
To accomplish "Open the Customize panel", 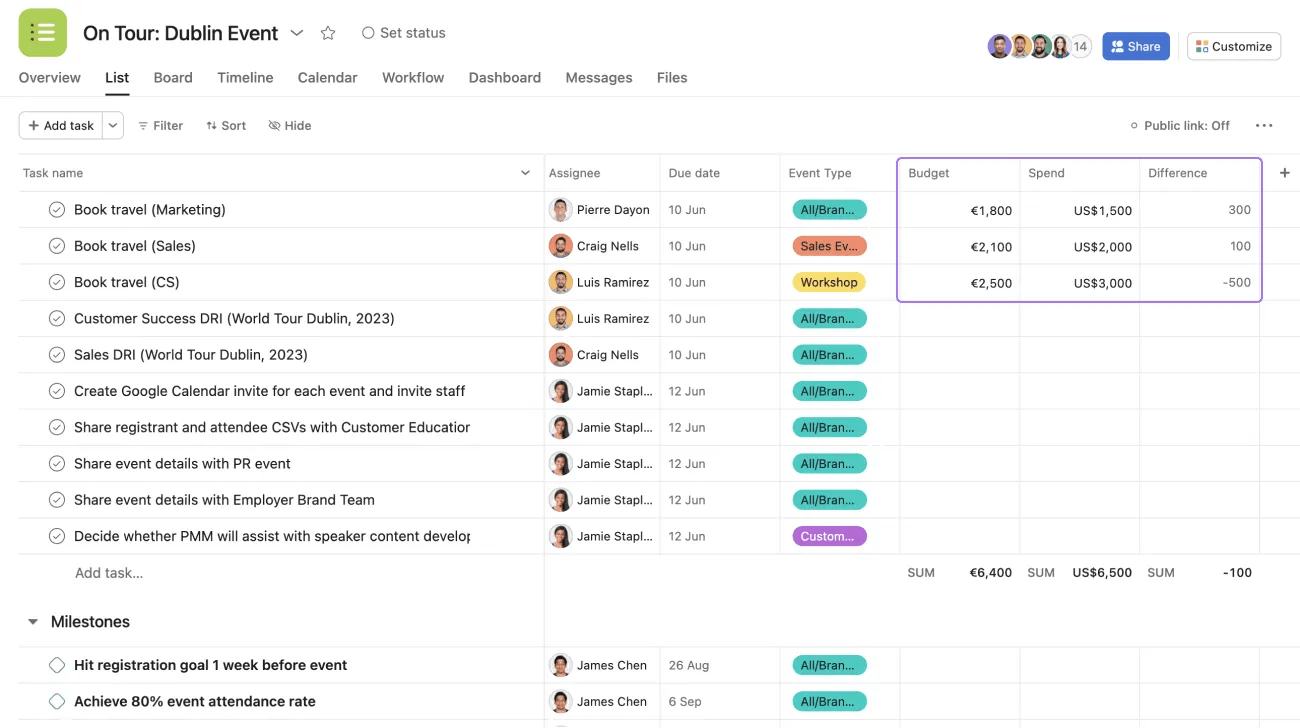I will pos(1233,46).
